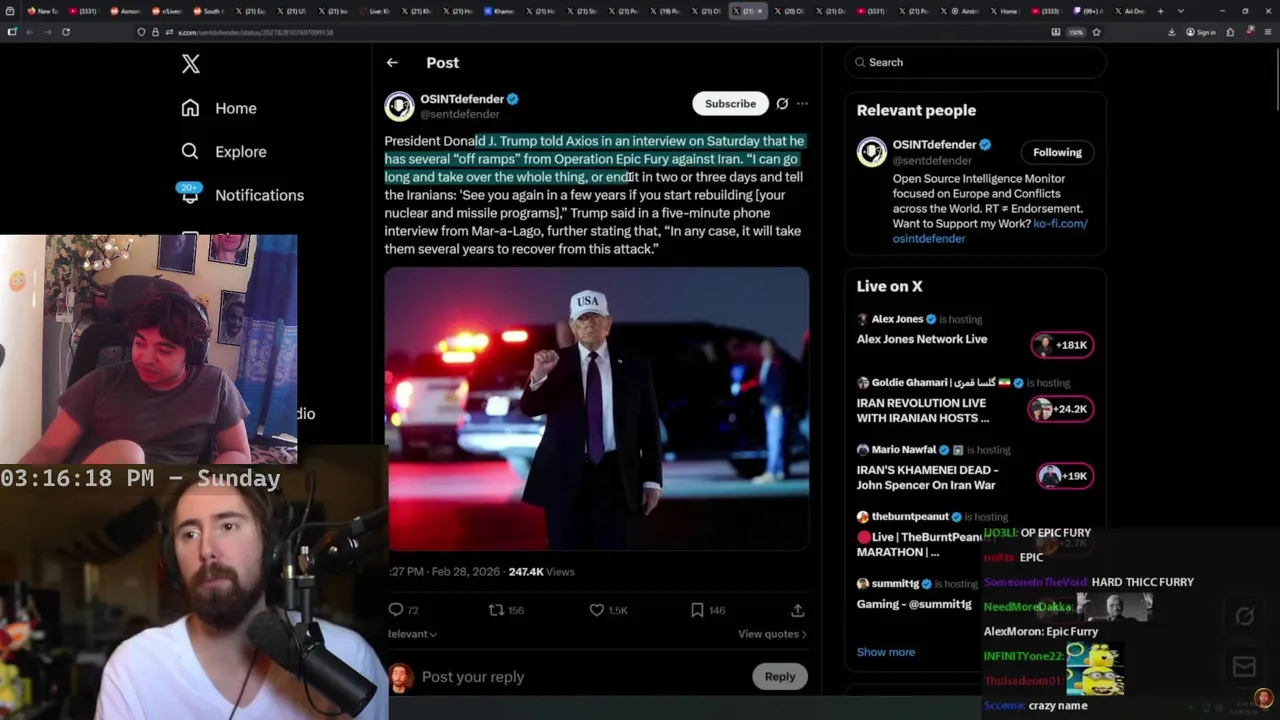
Task: Open OSINTdefender's avatar in Relevant people
Action: [x=872, y=152]
